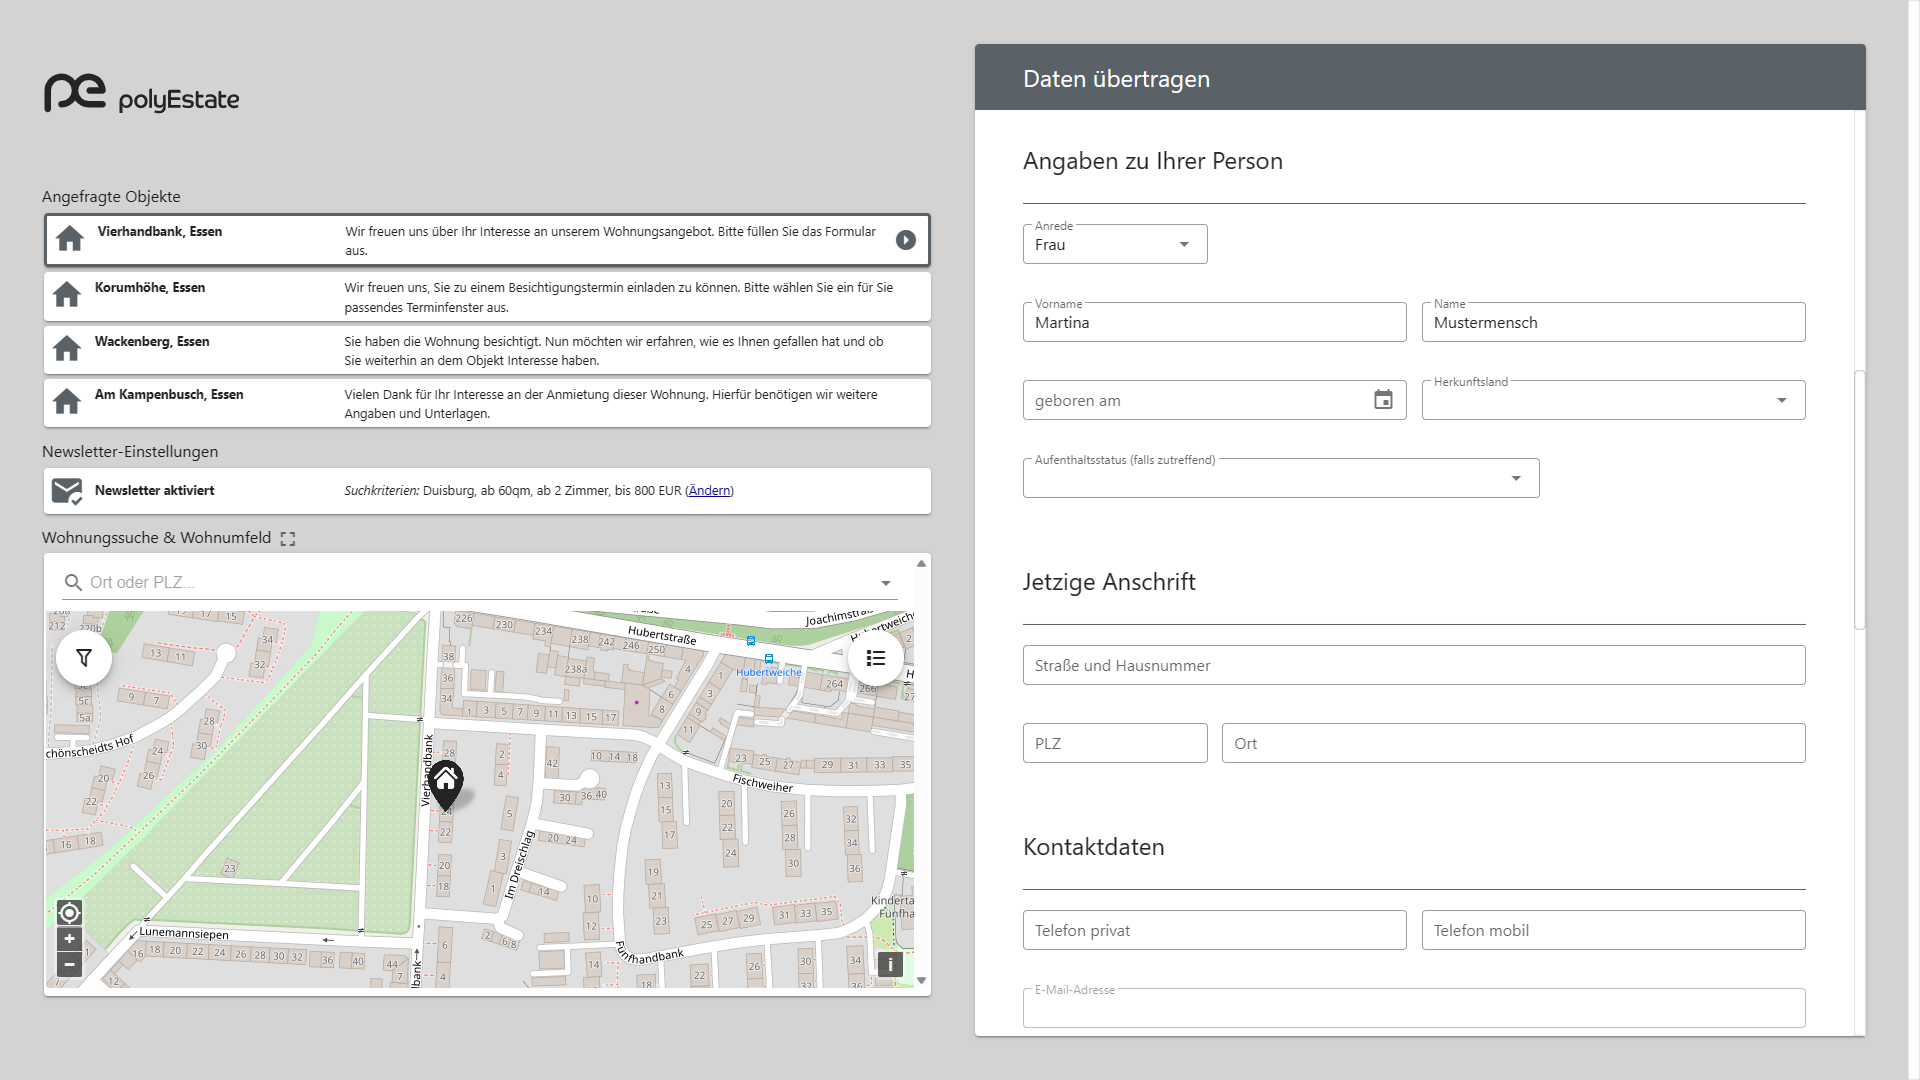The width and height of the screenshot is (1920, 1080).
Task: Click the map info icon
Action: [x=890, y=965]
